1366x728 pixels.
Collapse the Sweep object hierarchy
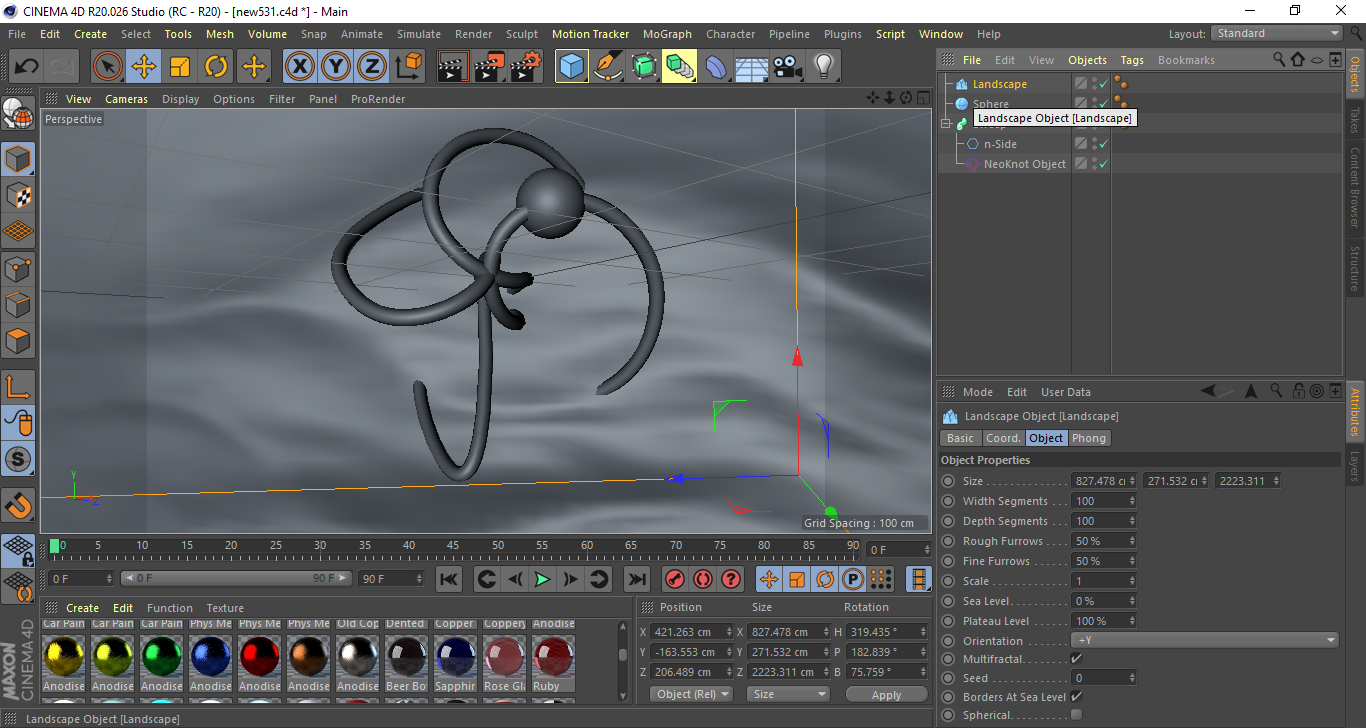[x=946, y=124]
